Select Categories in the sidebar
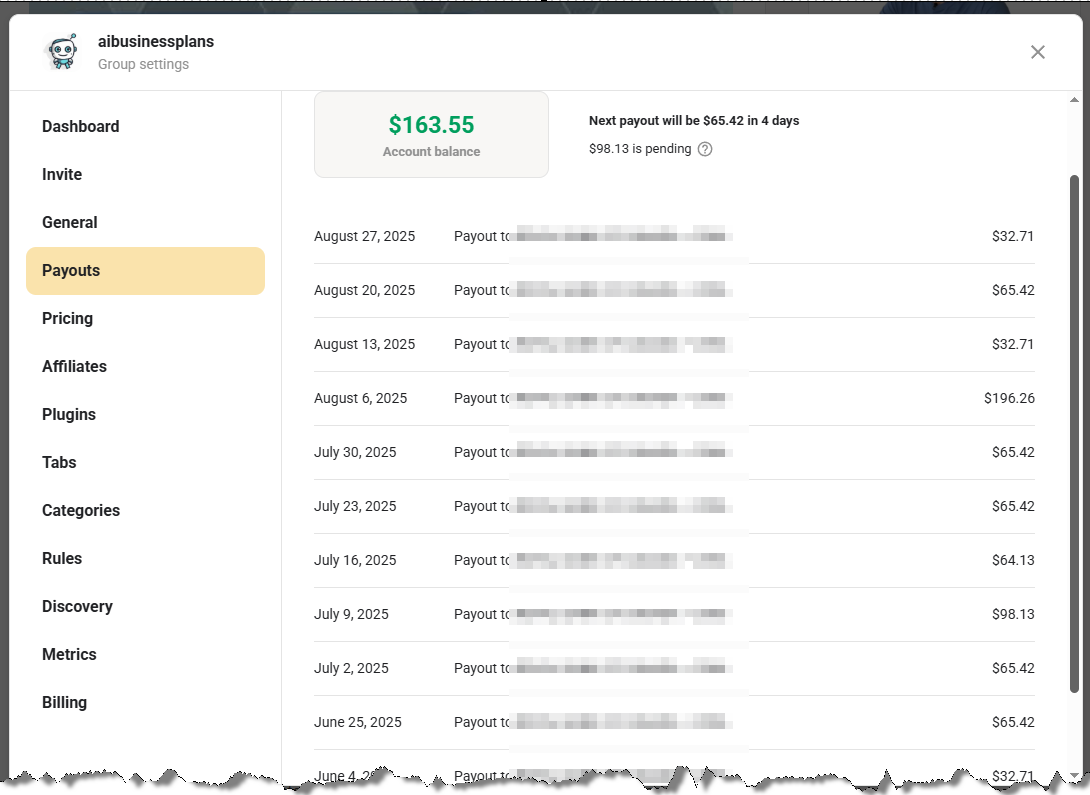The height and width of the screenshot is (795, 1090). pos(81,511)
